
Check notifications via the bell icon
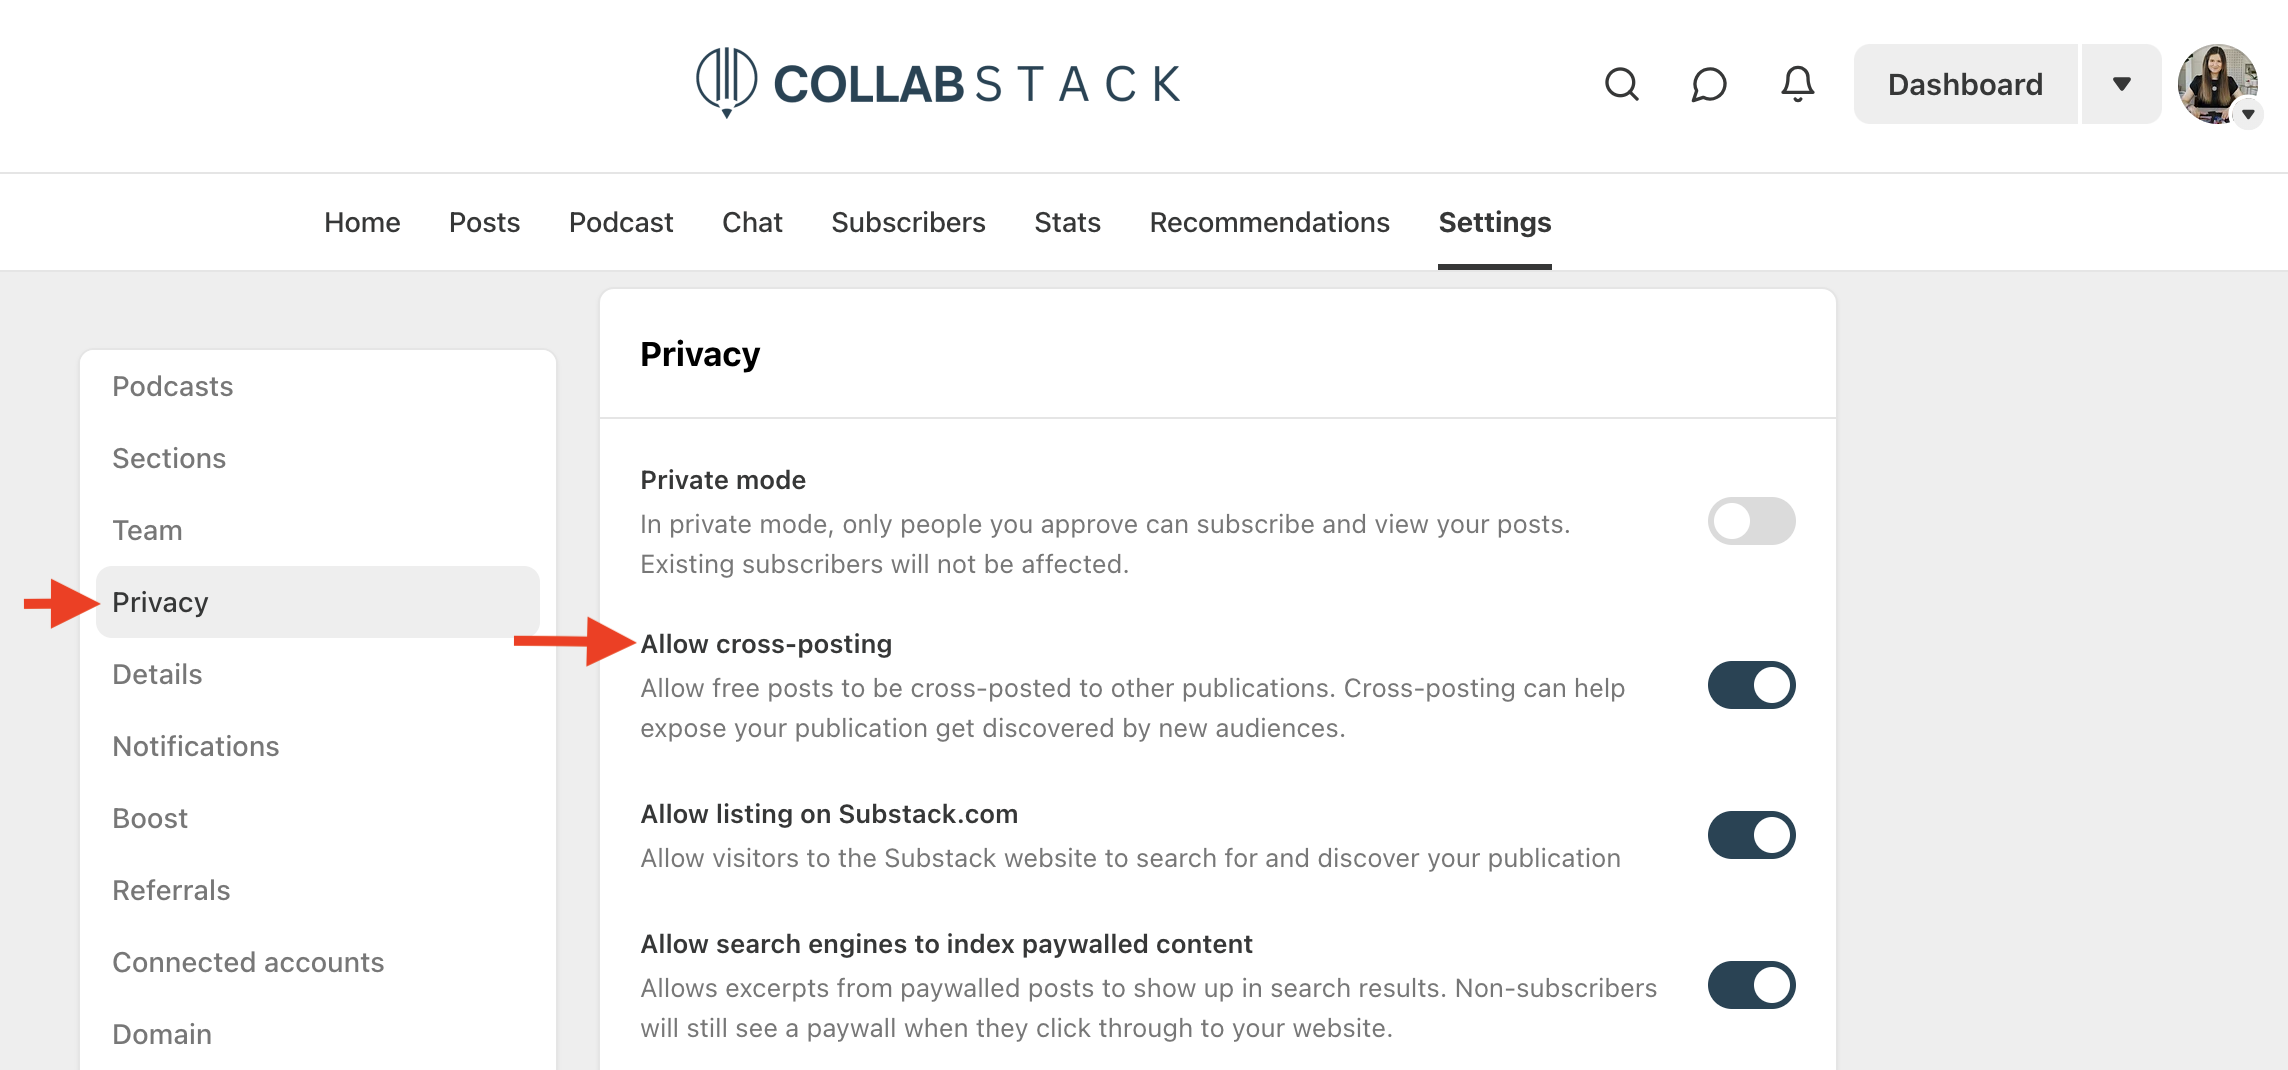pyautogui.click(x=1795, y=84)
